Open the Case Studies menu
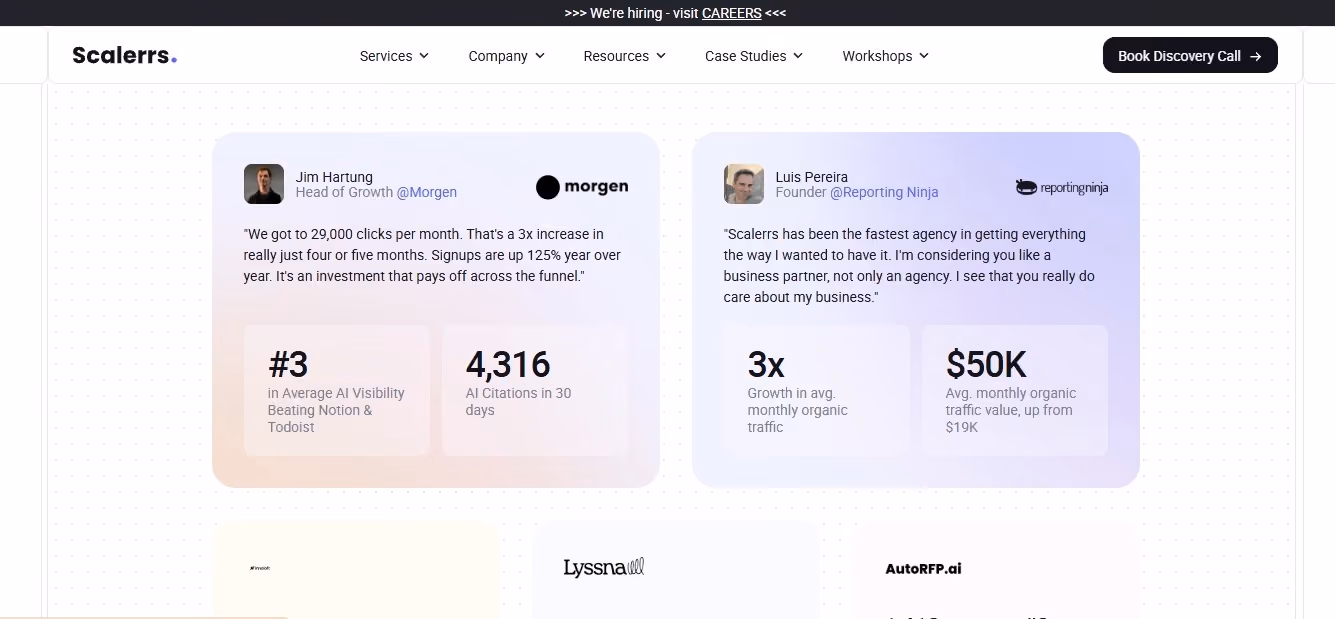1335x619 pixels. point(754,56)
